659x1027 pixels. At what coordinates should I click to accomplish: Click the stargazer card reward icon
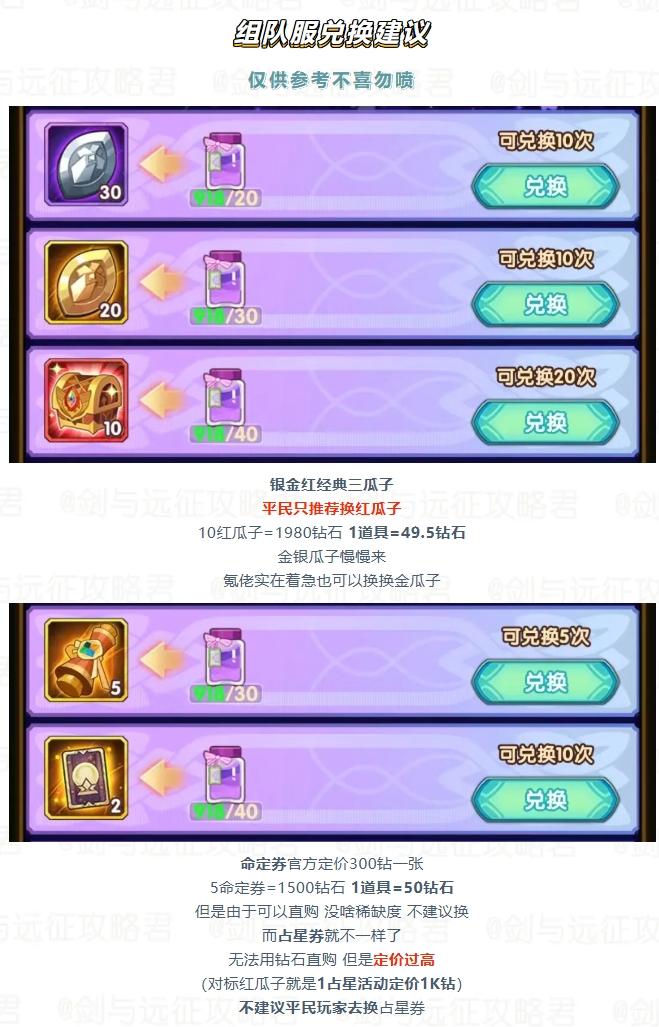86,777
